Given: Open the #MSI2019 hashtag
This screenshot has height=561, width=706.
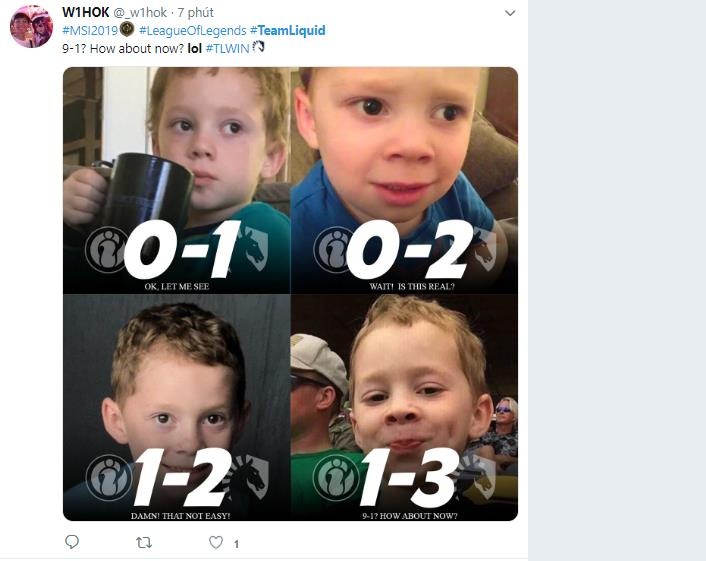Looking at the screenshot, I should pyautogui.click(x=89, y=30).
